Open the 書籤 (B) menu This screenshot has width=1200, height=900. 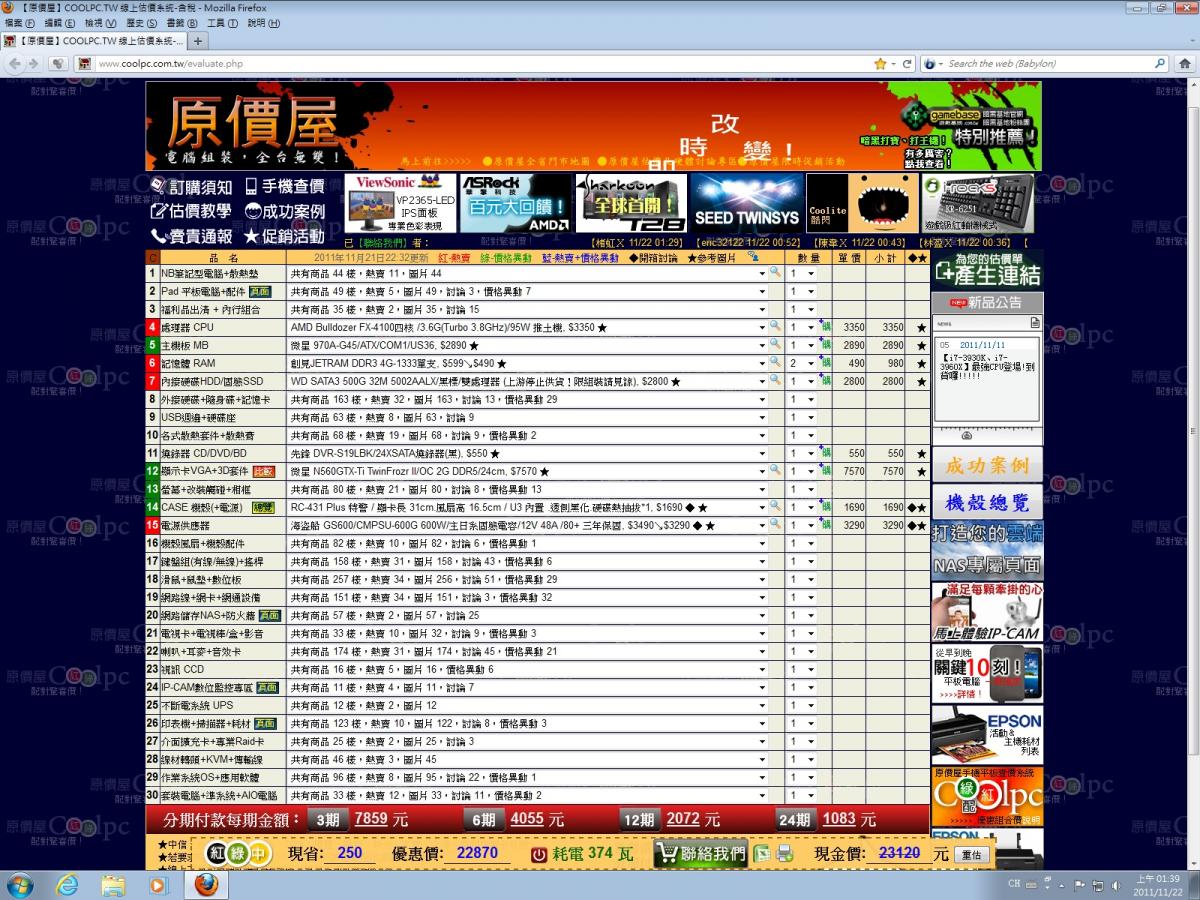(180, 22)
